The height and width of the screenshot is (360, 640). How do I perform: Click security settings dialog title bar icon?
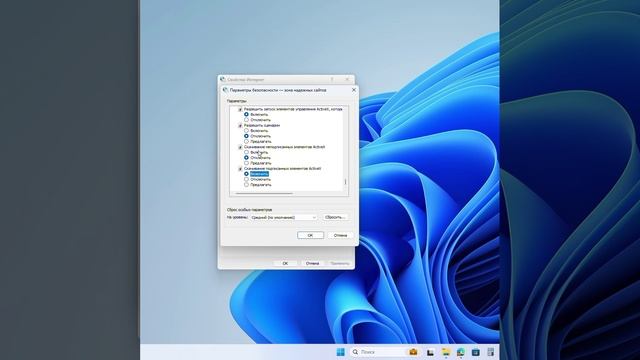tap(225, 90)
